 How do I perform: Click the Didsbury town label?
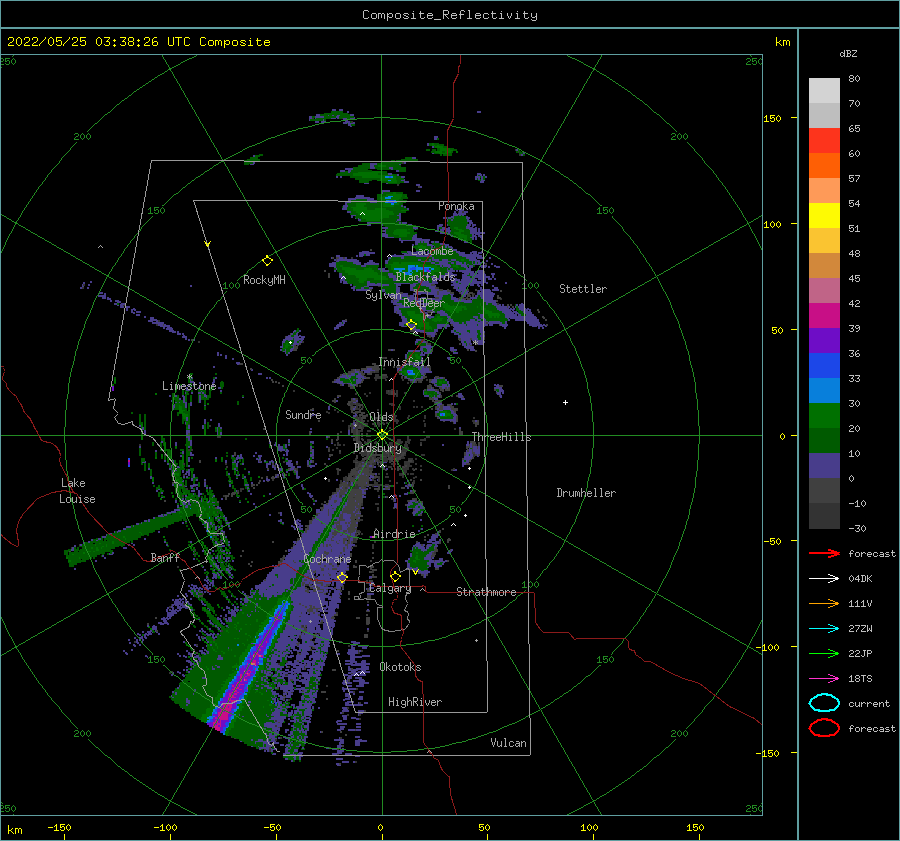378,448
